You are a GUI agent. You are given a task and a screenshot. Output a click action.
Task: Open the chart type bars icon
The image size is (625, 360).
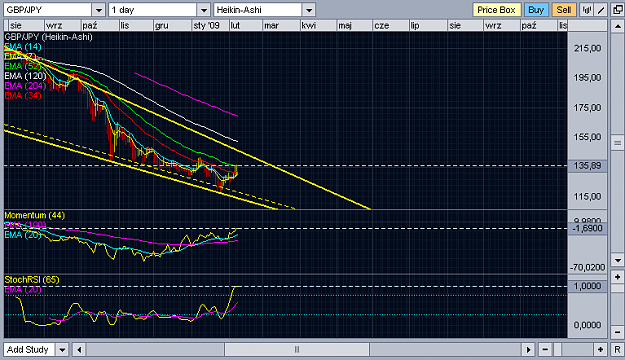pos(586,10)
